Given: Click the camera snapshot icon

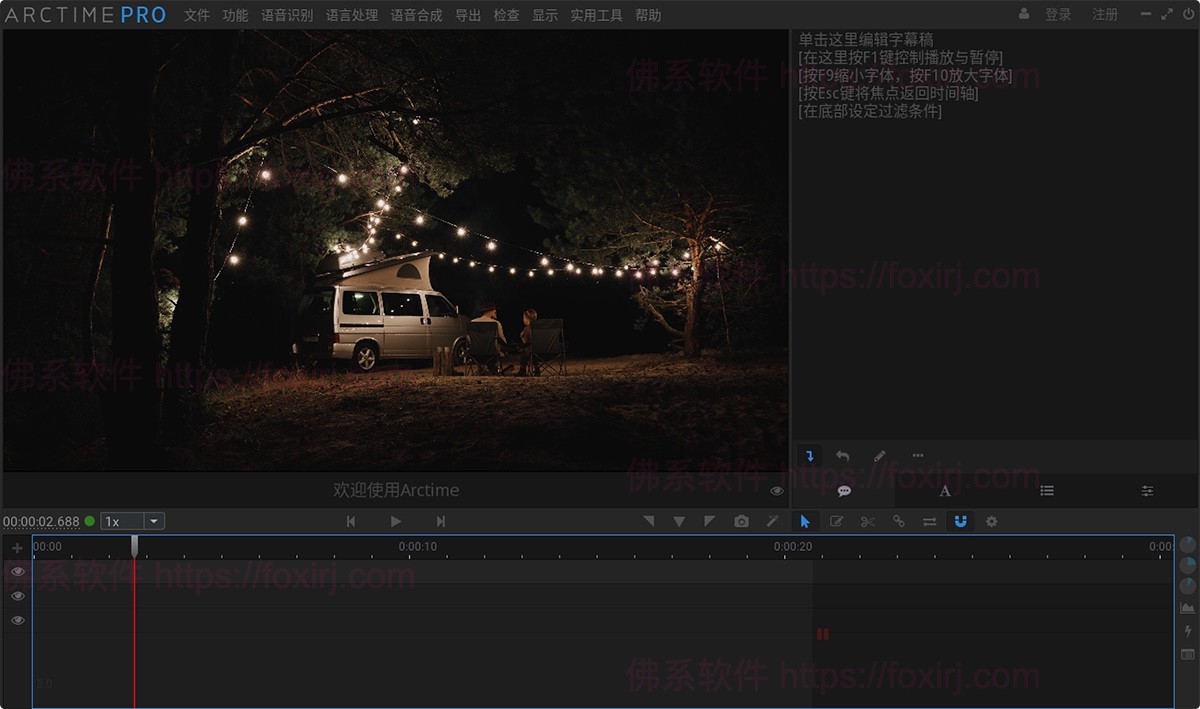Looking at the screenshot, I should coord(741,521).
